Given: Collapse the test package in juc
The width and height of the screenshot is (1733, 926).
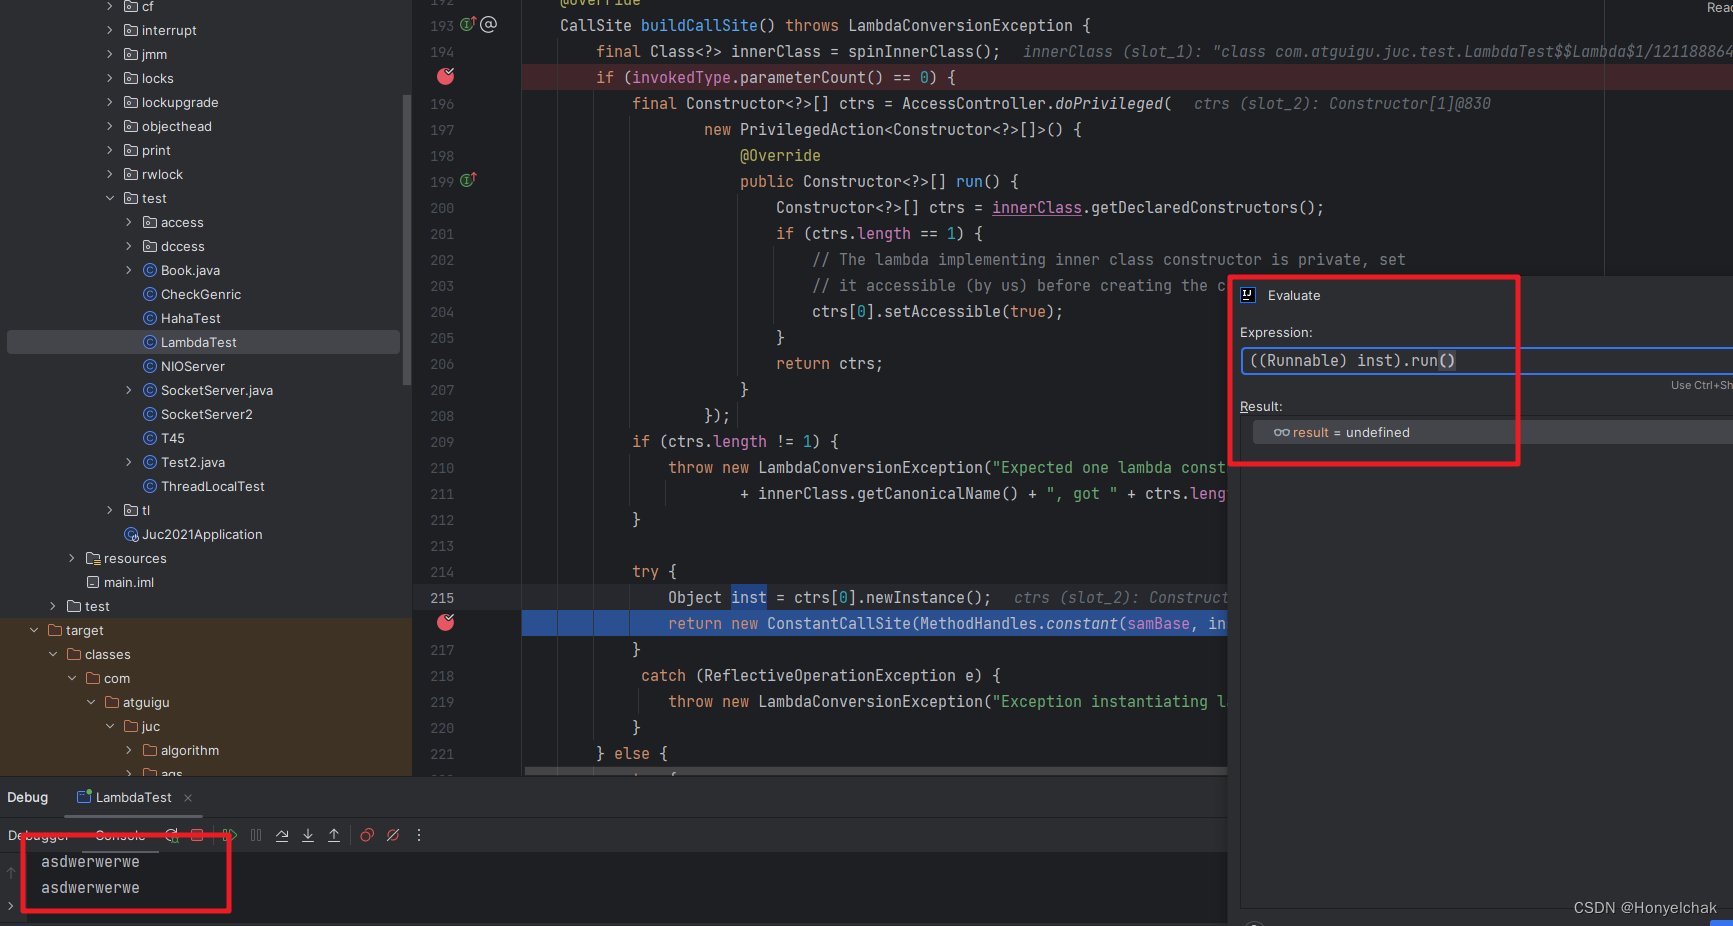Looking at the screenshot, I should [x=110, y=198].
